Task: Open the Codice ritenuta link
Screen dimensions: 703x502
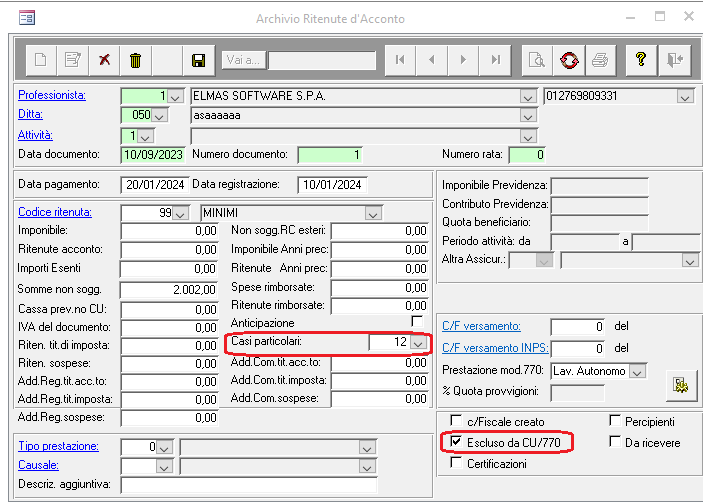Action: click(x=55, y=212)
